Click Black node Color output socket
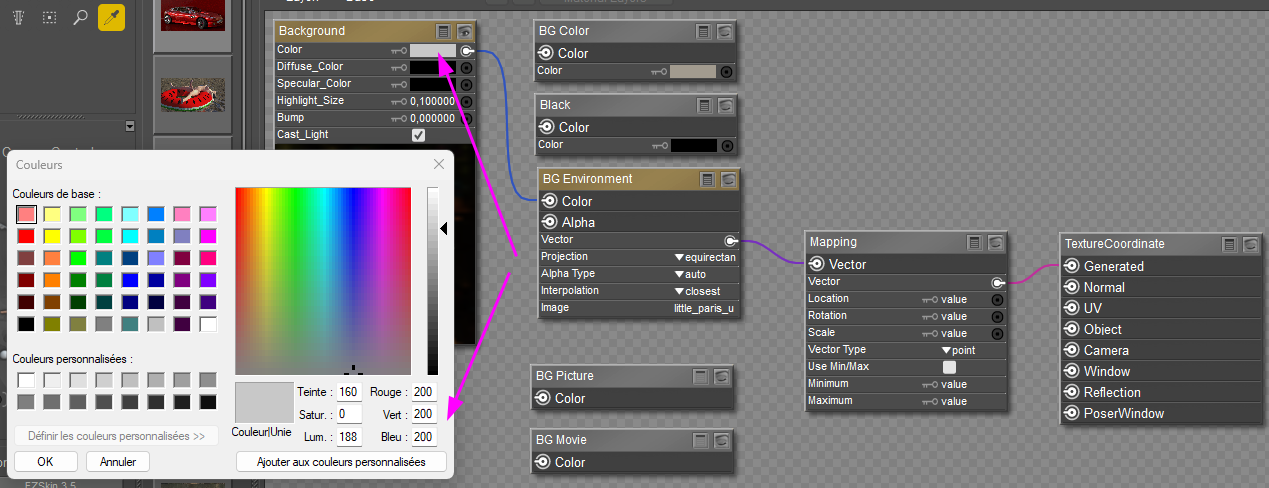 tap(546, 127)
